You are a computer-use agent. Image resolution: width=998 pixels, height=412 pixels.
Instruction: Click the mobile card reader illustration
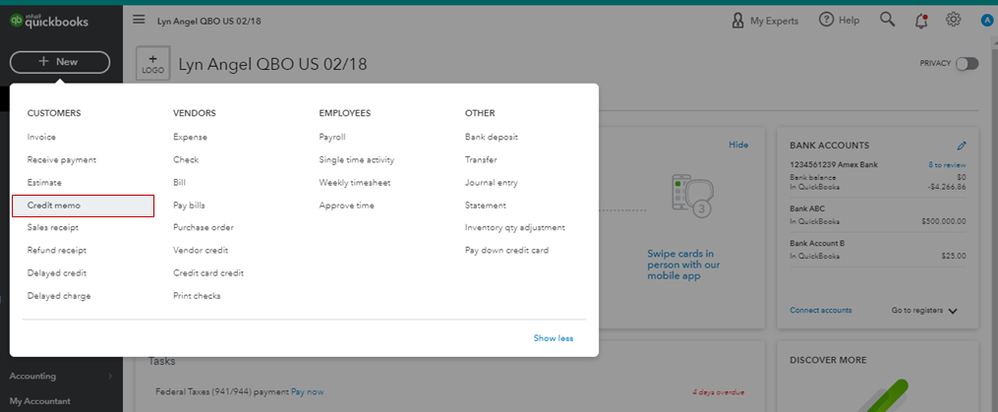coord(692,195)
